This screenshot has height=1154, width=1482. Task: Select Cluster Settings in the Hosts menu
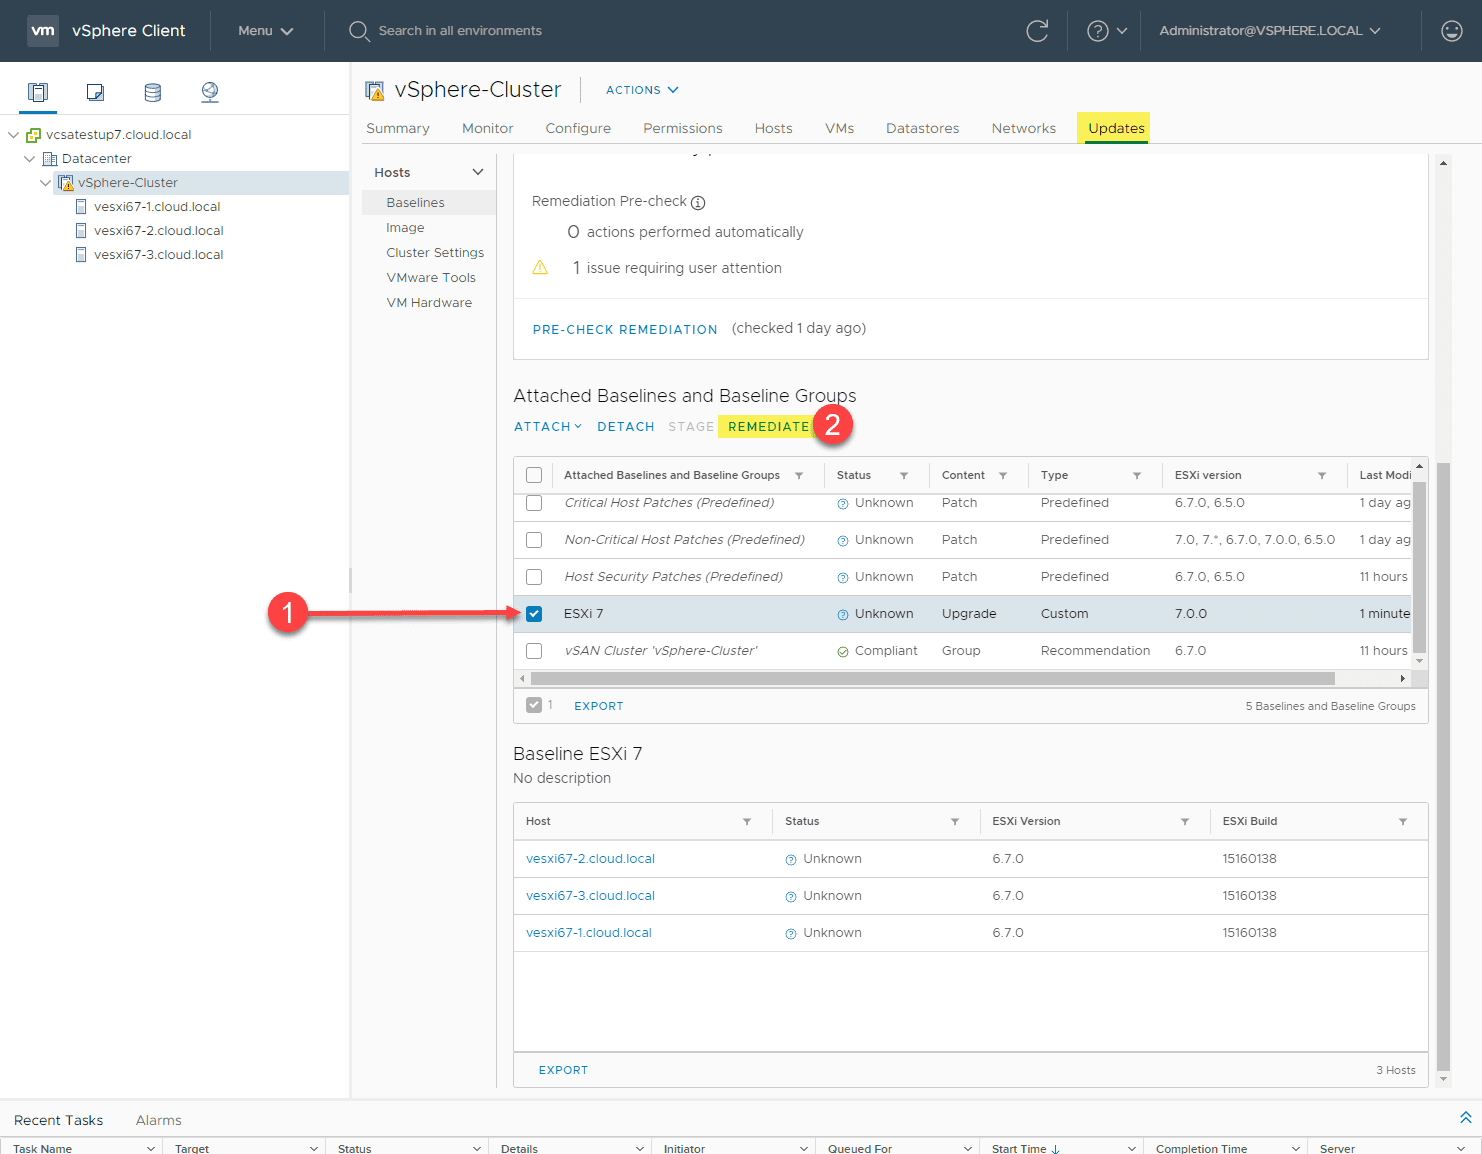pyautogui.click(x=435, y=253)
